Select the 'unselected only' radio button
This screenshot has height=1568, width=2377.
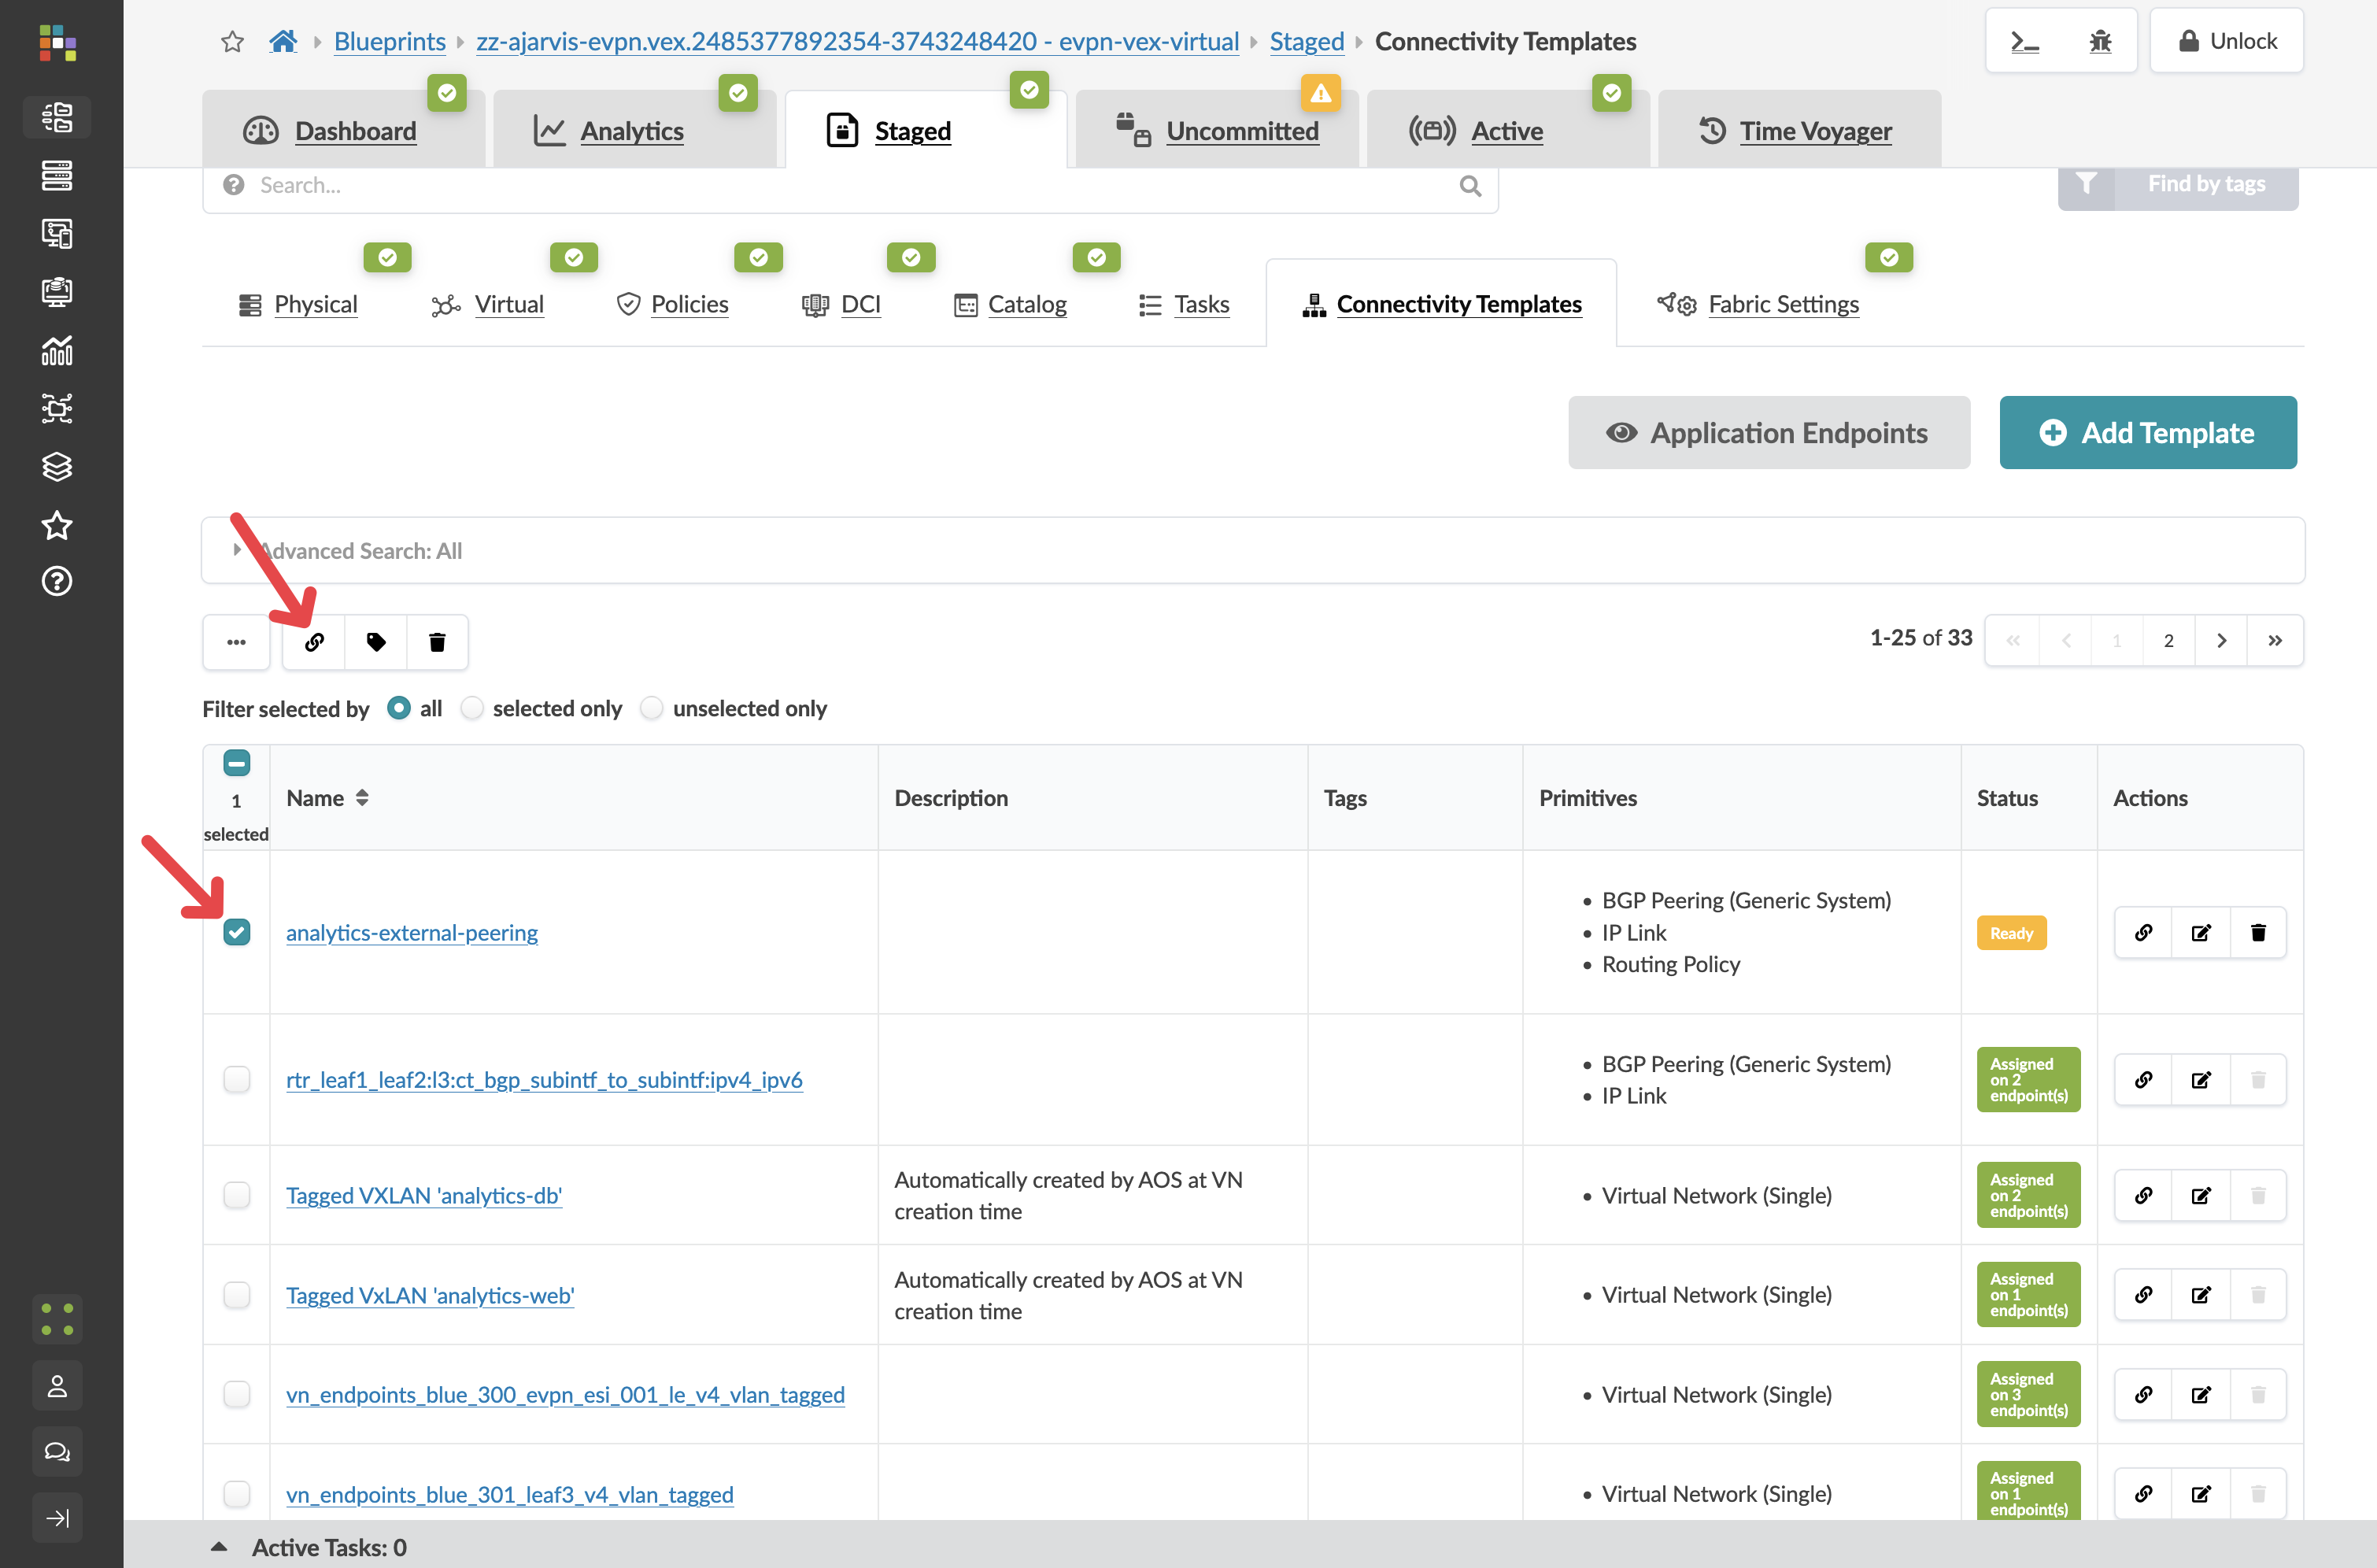[x=652, y=708]
